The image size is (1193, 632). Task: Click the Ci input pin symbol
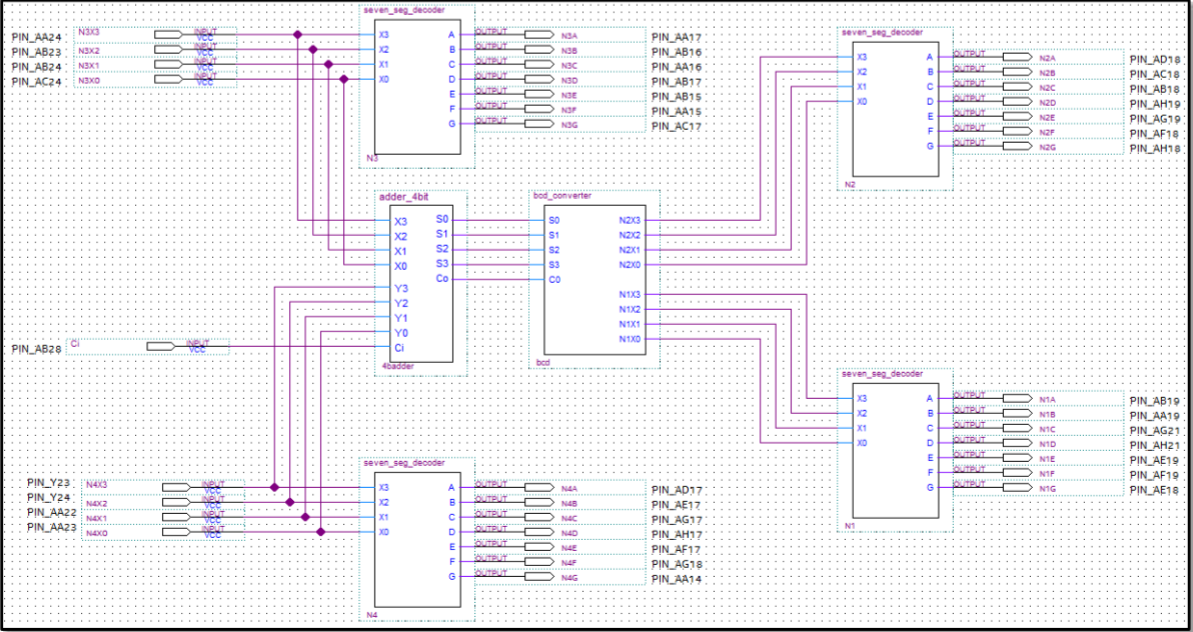click(161, 346)
